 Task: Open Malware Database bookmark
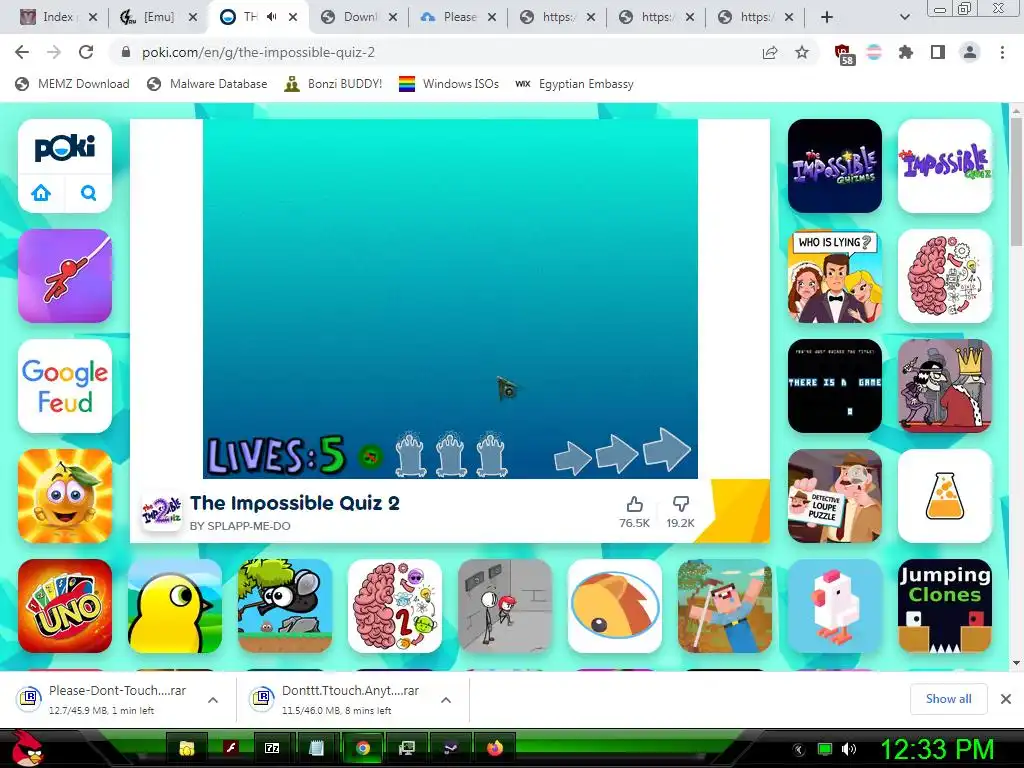coord(208,84)
